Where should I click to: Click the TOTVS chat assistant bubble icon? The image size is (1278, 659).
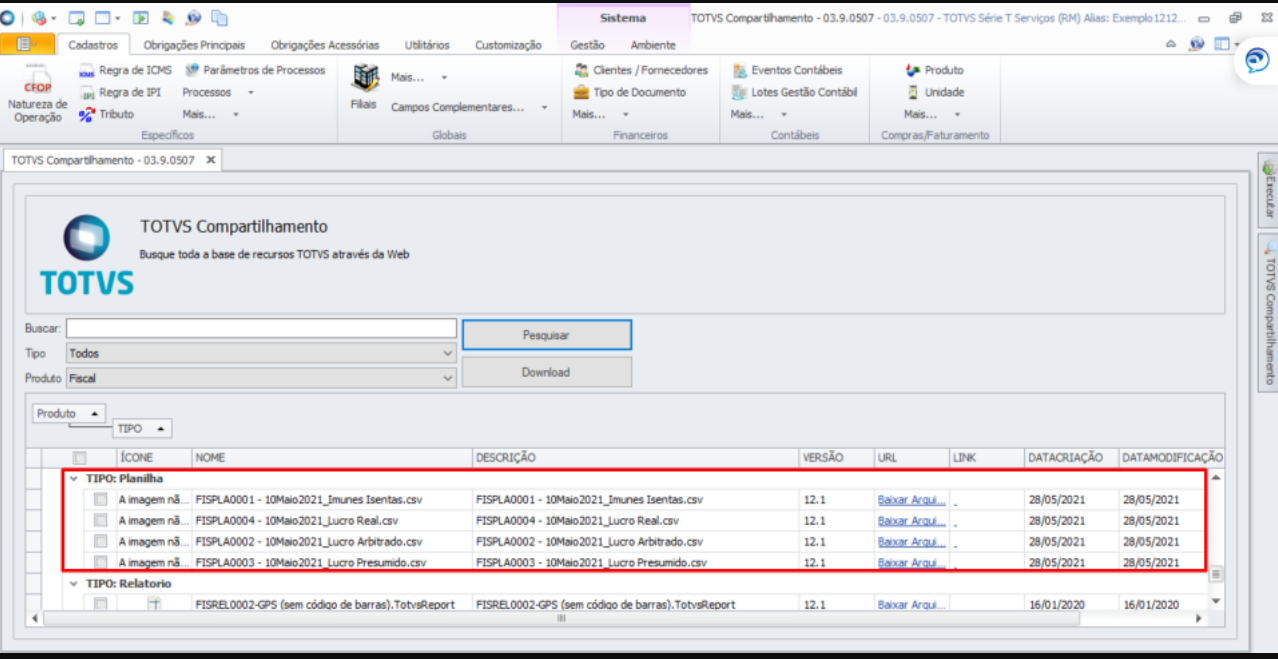(1256, 62)
